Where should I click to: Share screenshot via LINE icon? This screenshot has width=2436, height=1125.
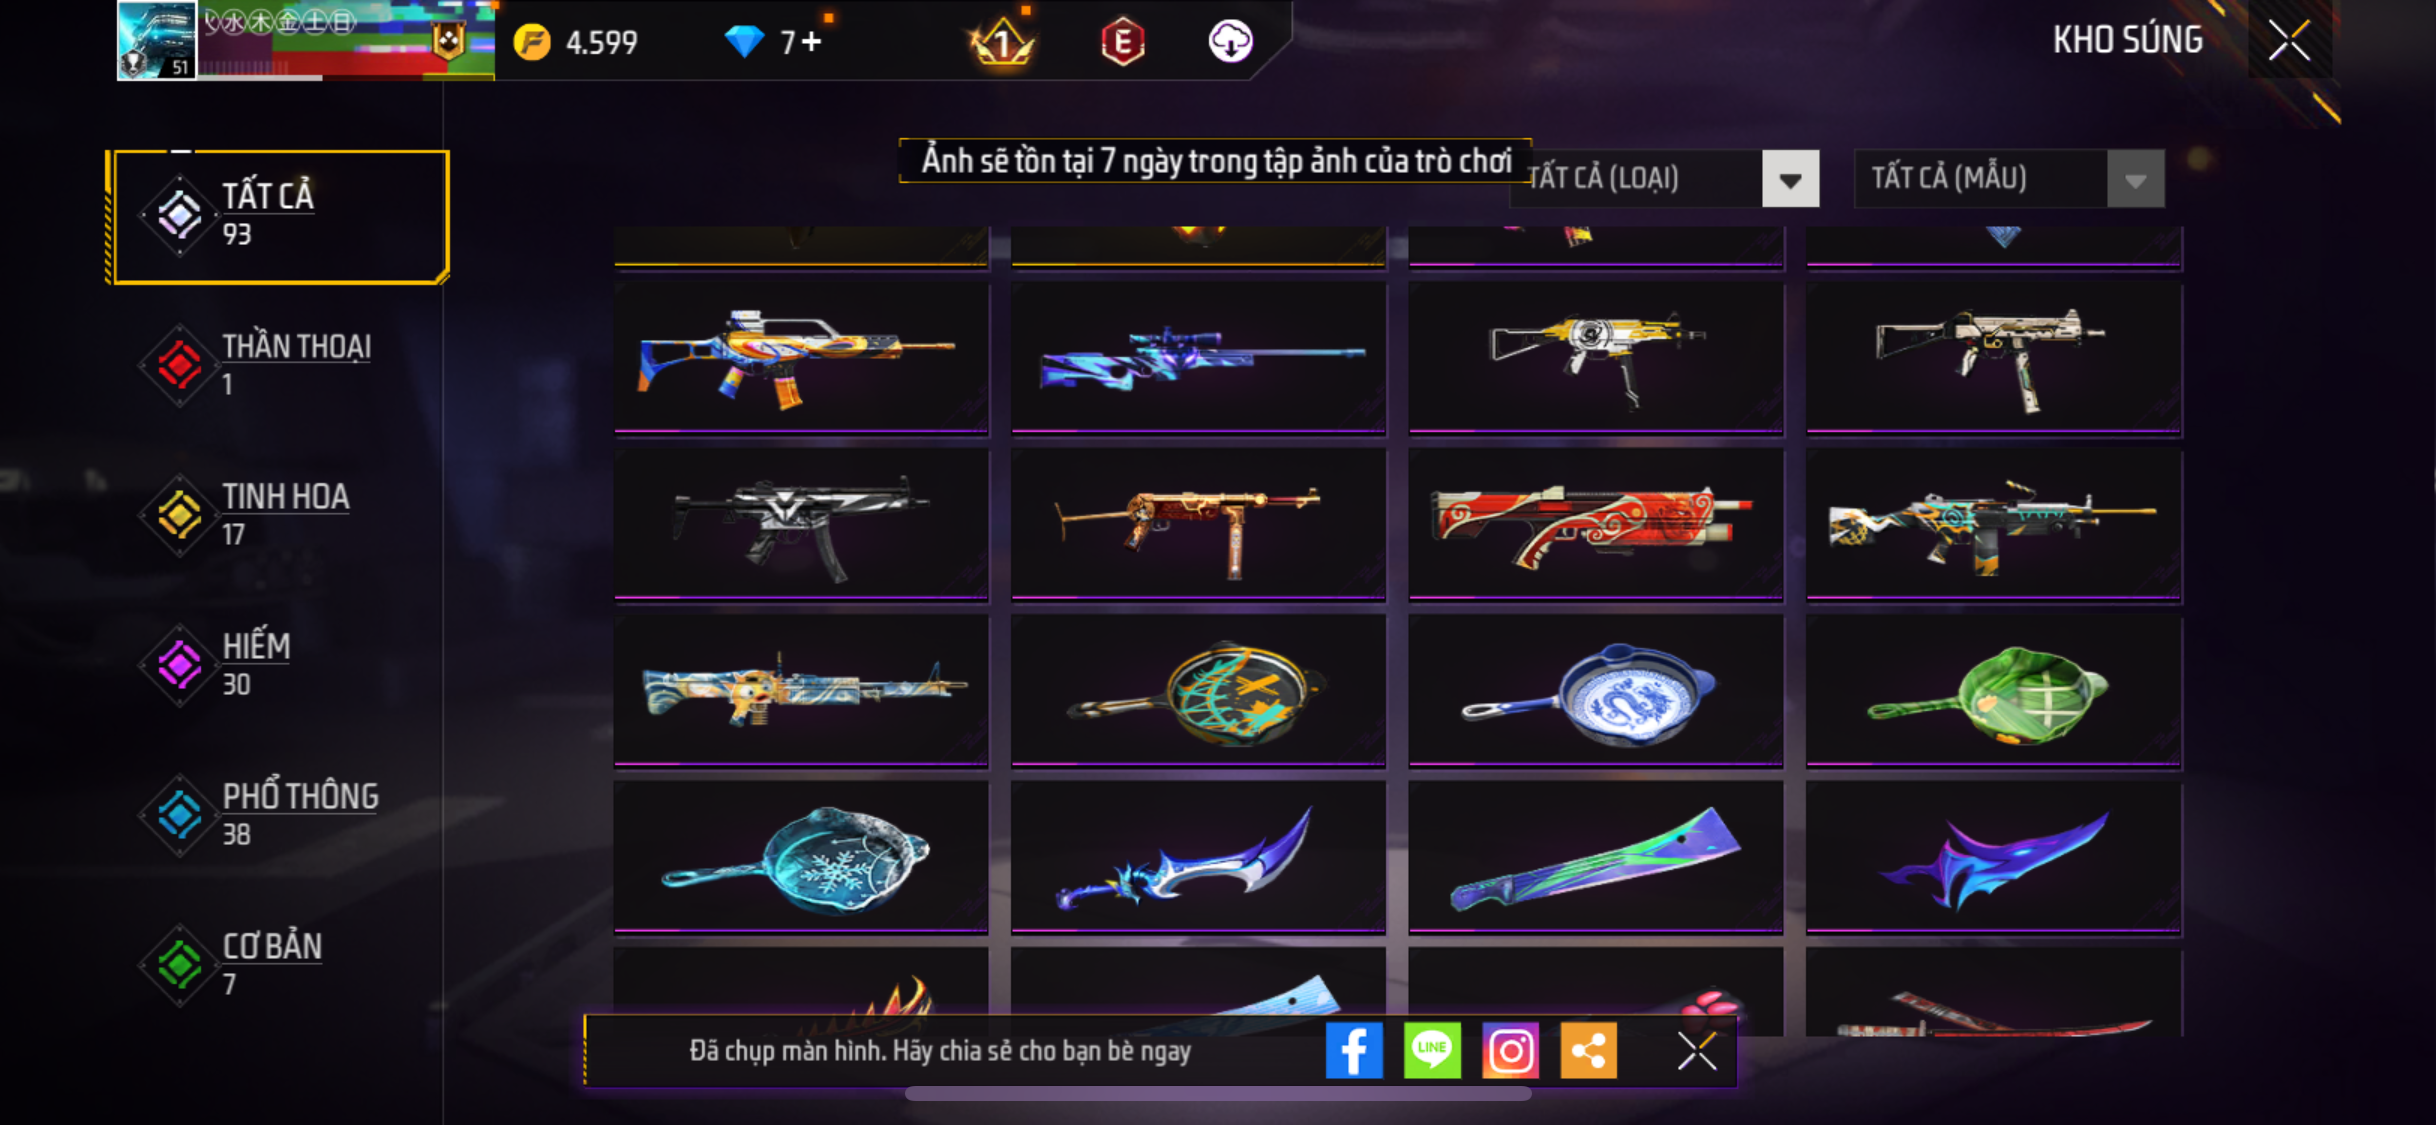(x=1432, y=1050)
